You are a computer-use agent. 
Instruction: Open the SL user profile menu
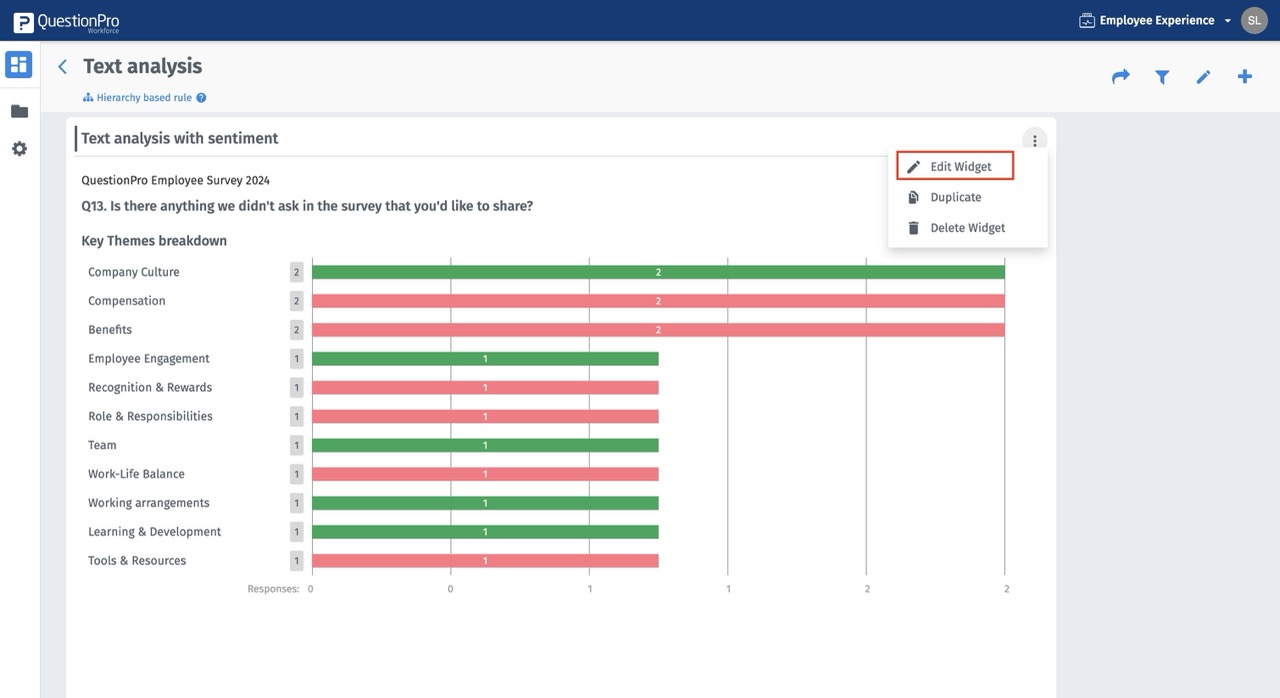pyautogui.click(x=1253, y=19)
